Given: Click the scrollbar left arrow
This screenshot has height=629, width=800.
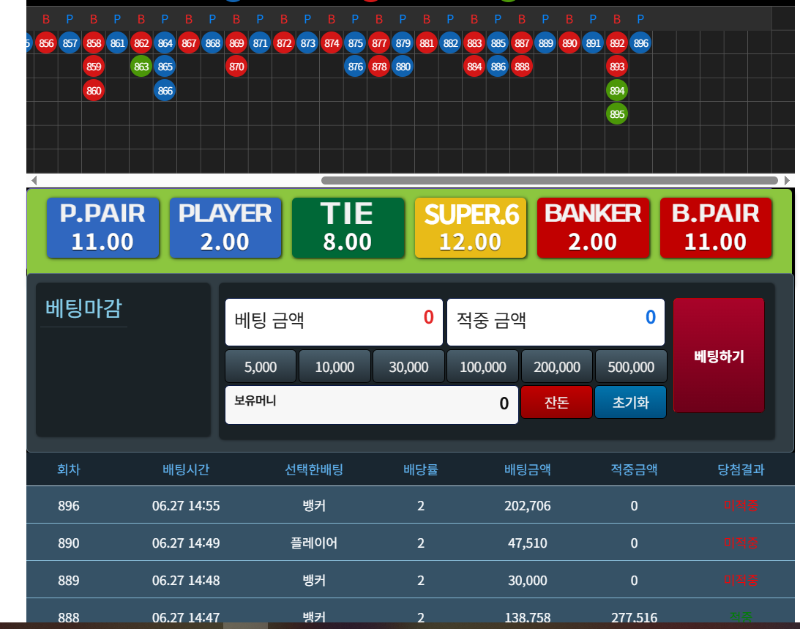Looking at the screenshot, I should tap(34, 181).
